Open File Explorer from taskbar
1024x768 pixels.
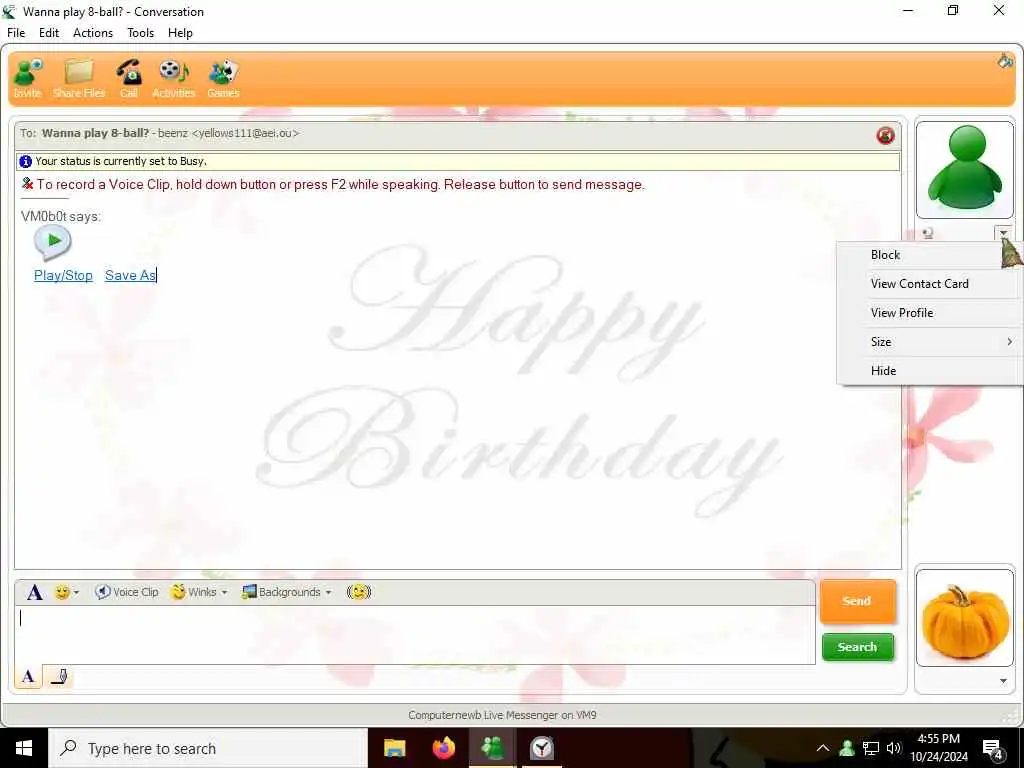click(x=394, y=748)
